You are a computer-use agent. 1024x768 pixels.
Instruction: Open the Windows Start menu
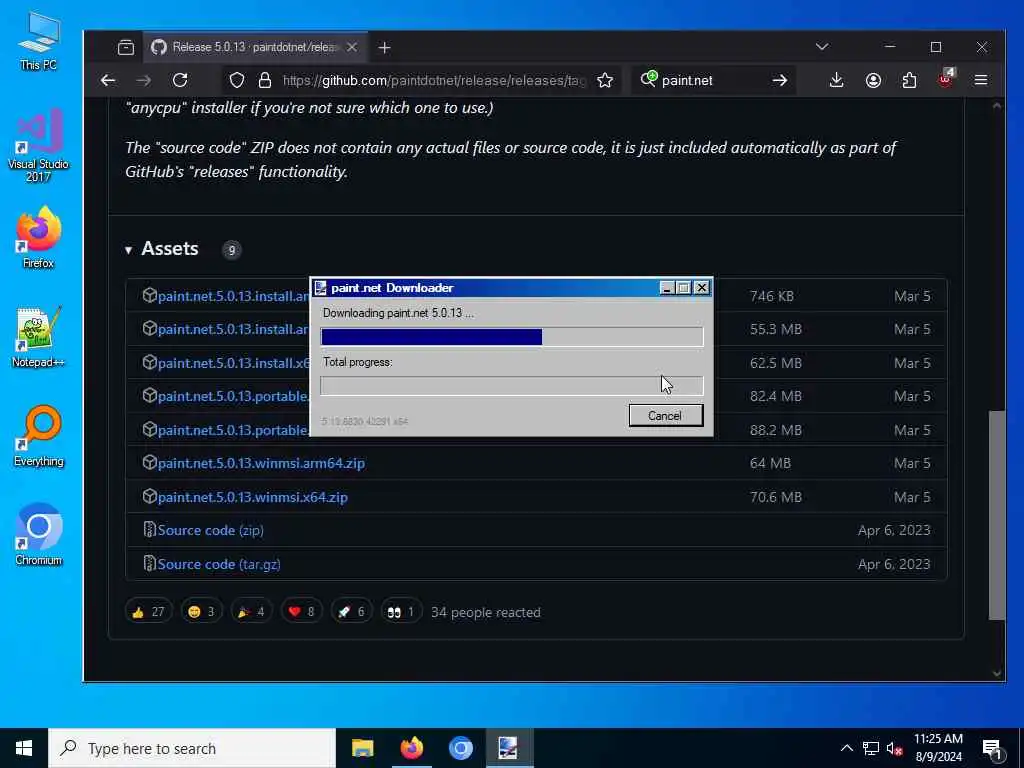[24, 748]
